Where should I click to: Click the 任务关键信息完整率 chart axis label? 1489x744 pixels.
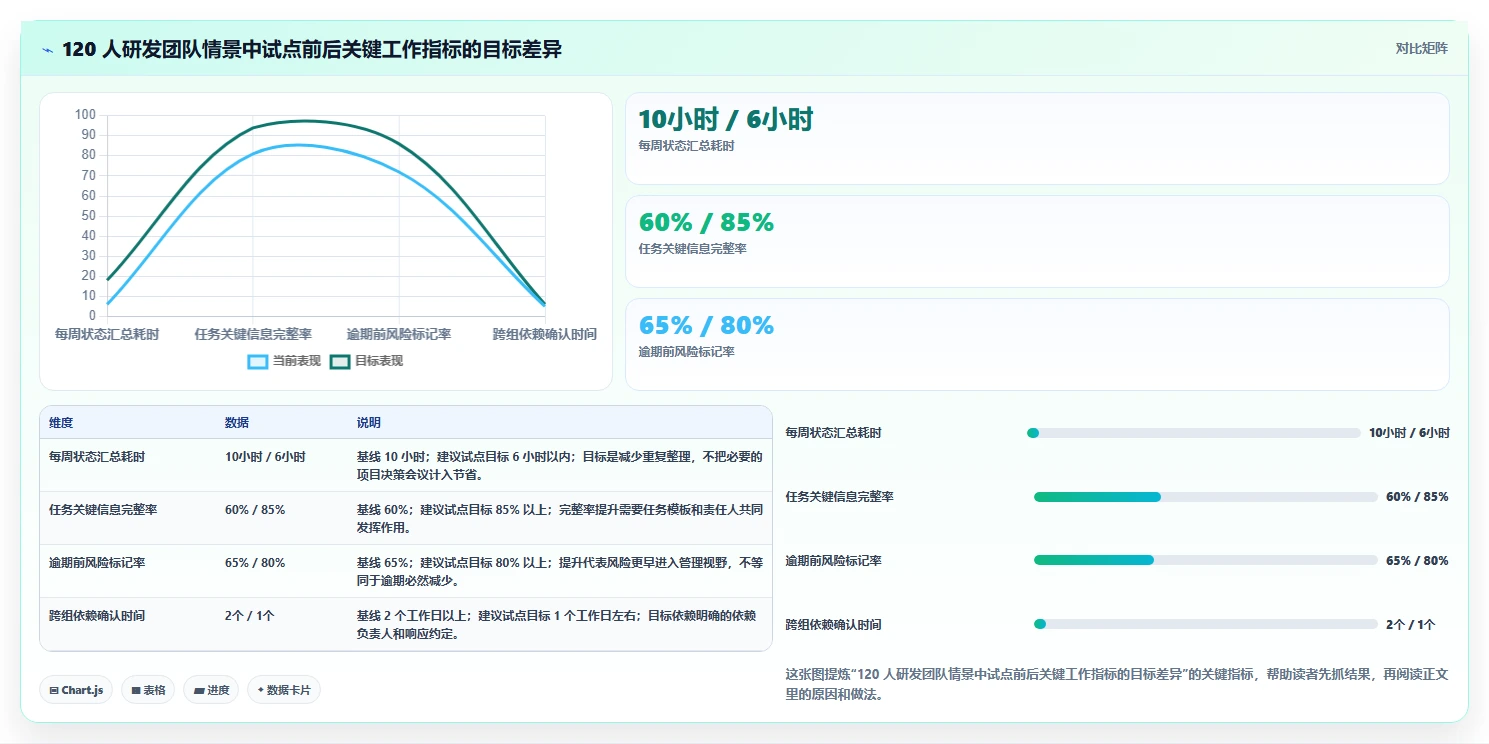click(x=253, y=334)
